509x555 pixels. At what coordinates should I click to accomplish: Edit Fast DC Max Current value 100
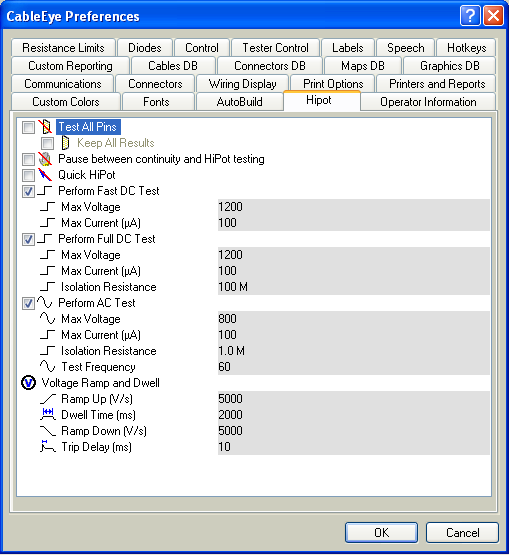[354, 223]
